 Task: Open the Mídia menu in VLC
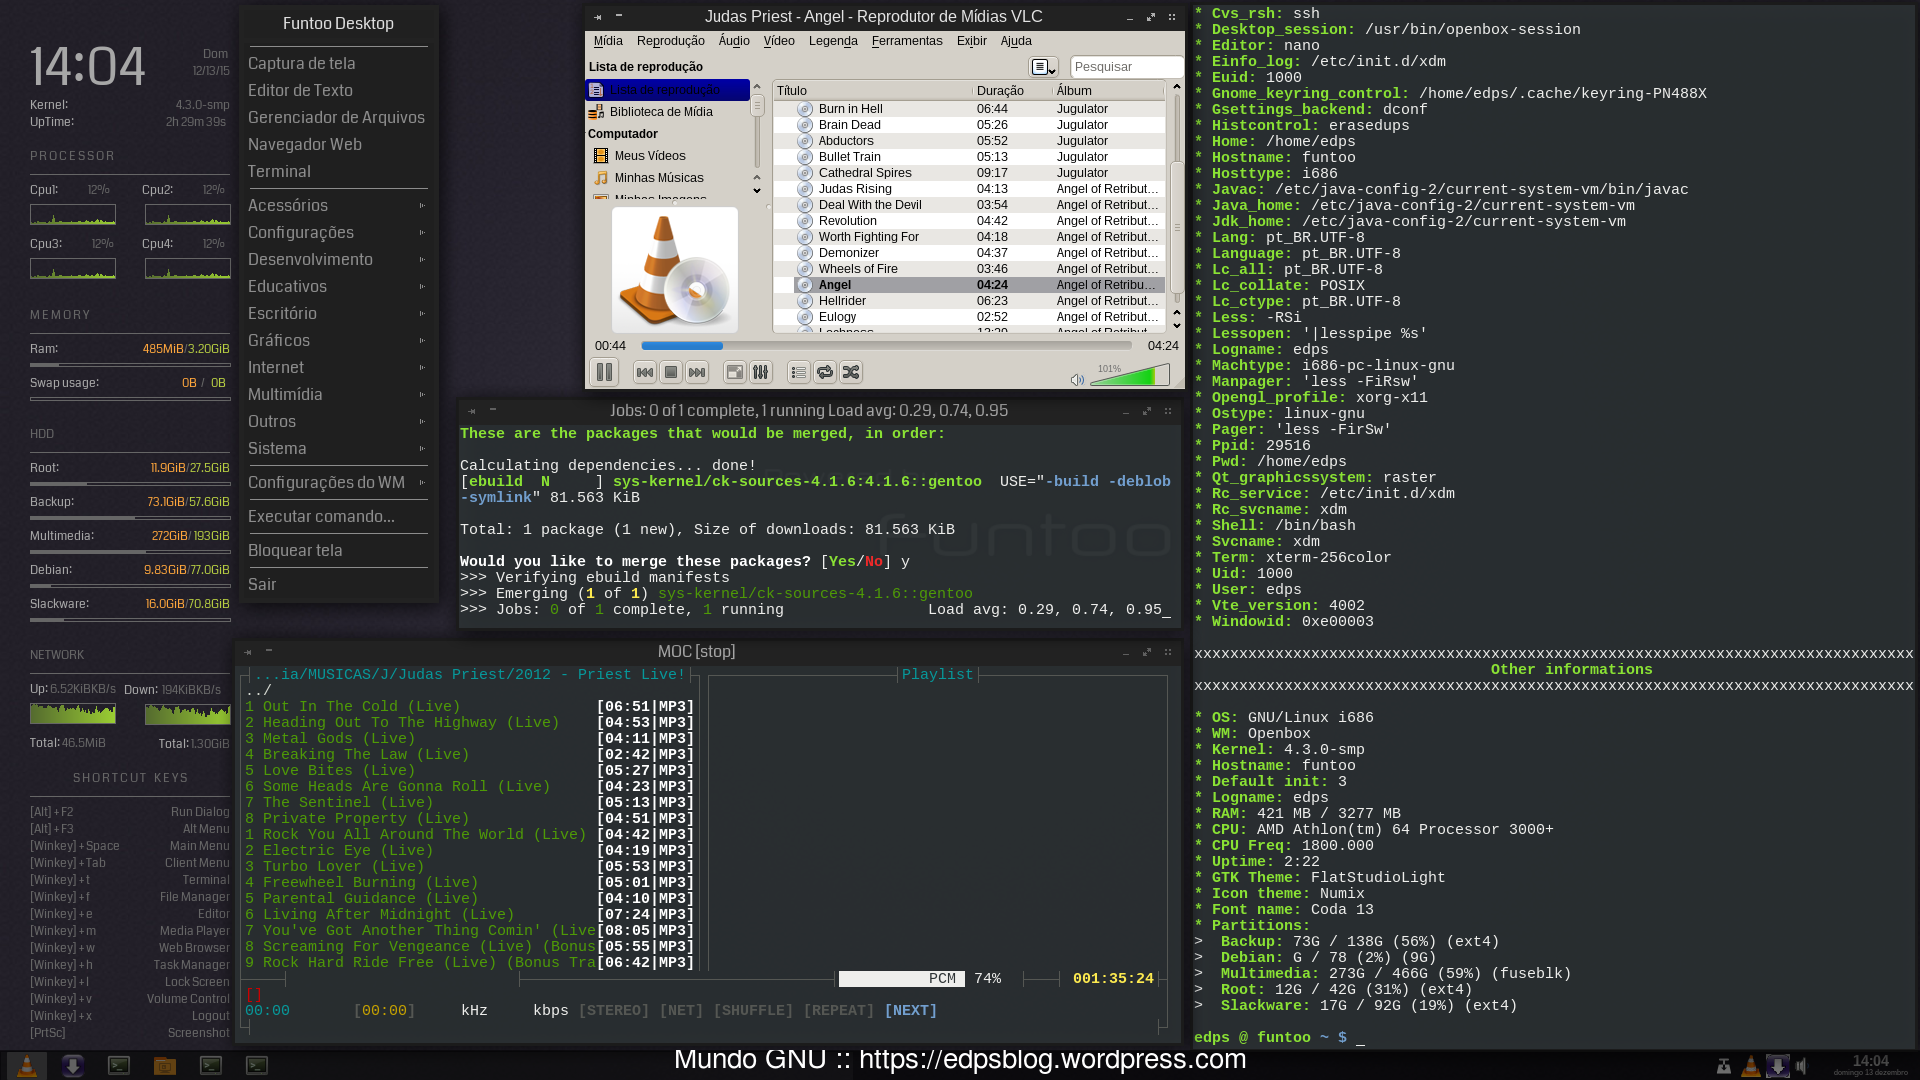[608, 41]
